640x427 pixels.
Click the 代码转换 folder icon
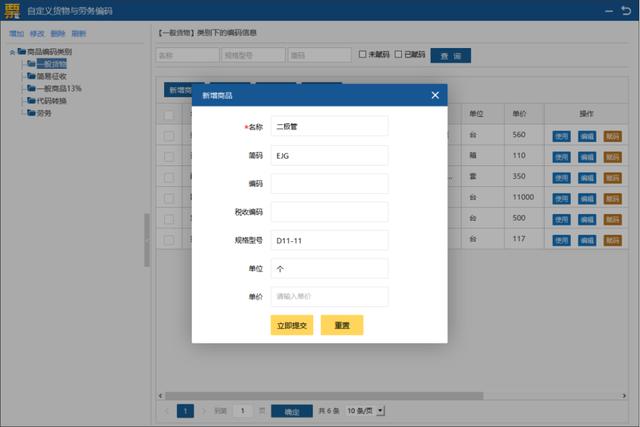click(x=32, y=101)
